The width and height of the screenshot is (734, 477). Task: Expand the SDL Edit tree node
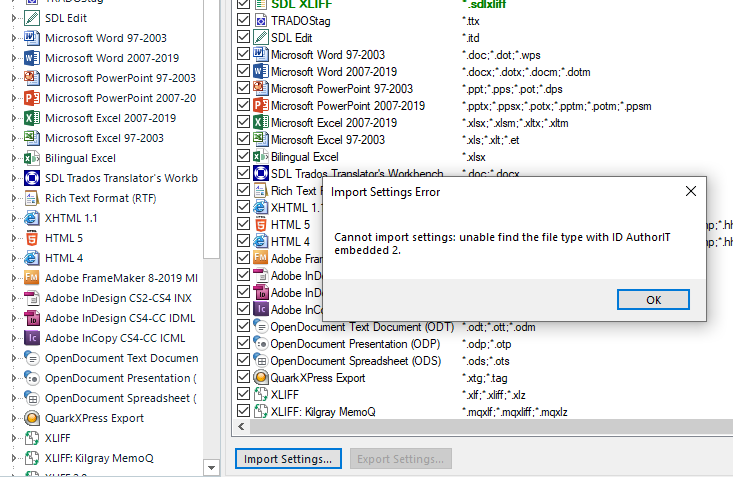tap(14, 18)
